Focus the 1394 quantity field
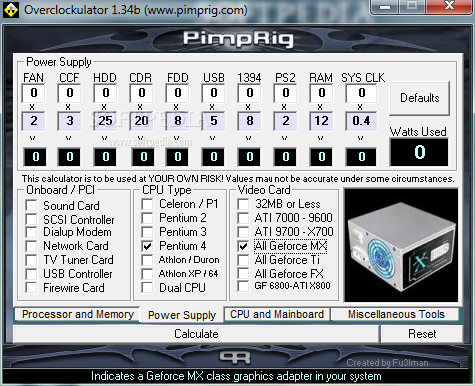Viewport: 475px width, 386px height. pyautogui.click(x=250, y=93)
